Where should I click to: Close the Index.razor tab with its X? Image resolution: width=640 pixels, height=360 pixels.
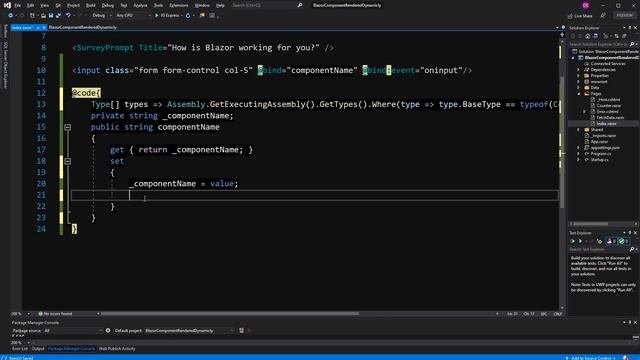tap(44, 27)
